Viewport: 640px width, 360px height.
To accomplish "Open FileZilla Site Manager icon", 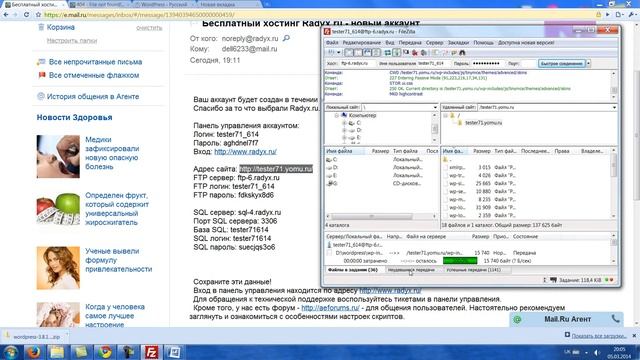I will coord(331,53).
